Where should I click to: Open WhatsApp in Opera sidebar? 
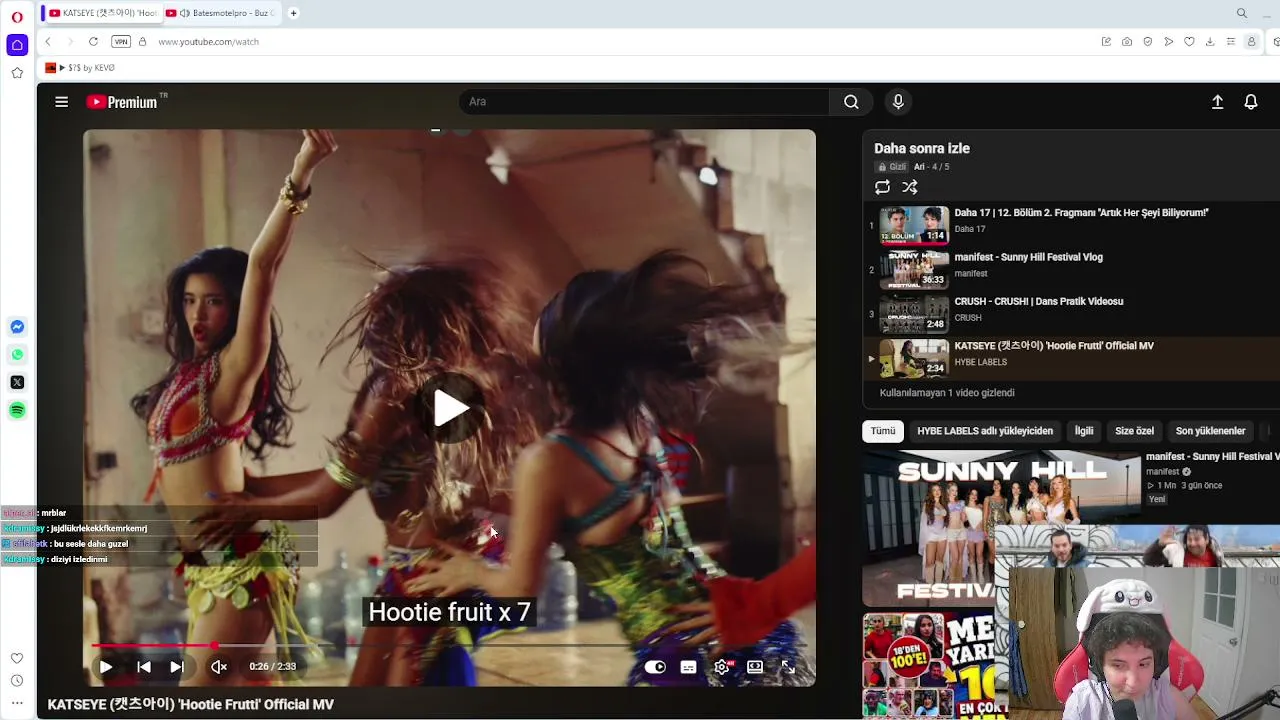tap(17, 355)
